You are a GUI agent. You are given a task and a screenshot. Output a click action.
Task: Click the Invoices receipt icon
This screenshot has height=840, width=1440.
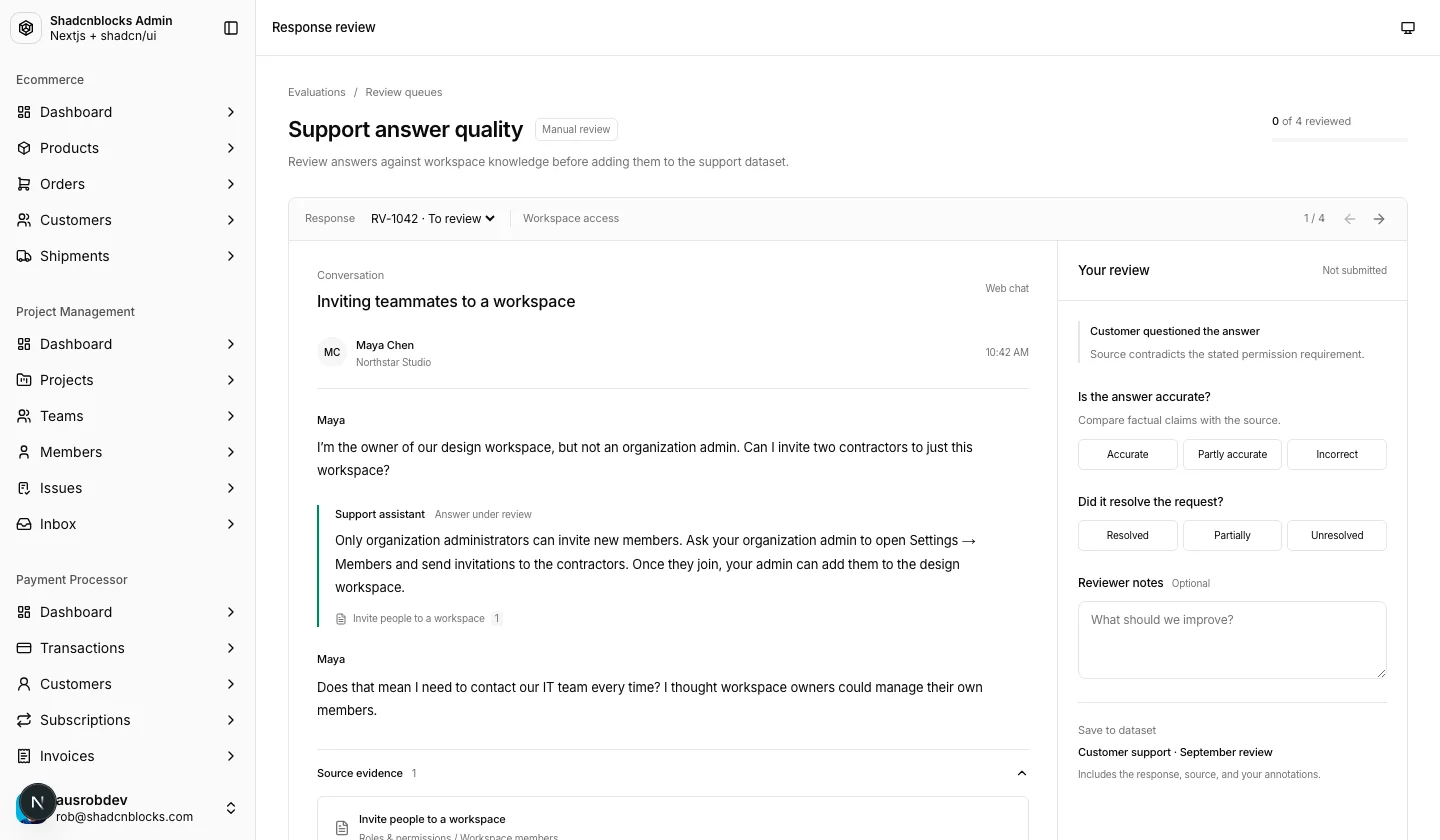24,756
